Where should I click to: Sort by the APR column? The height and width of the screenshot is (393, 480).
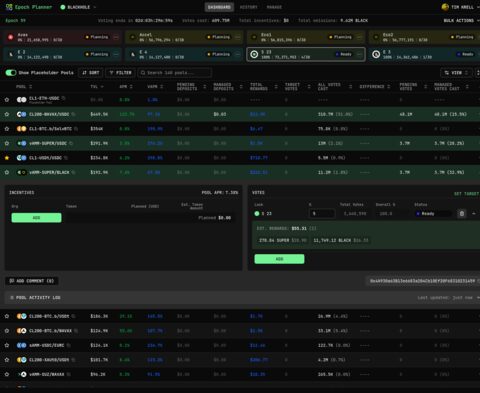(126, 87)
